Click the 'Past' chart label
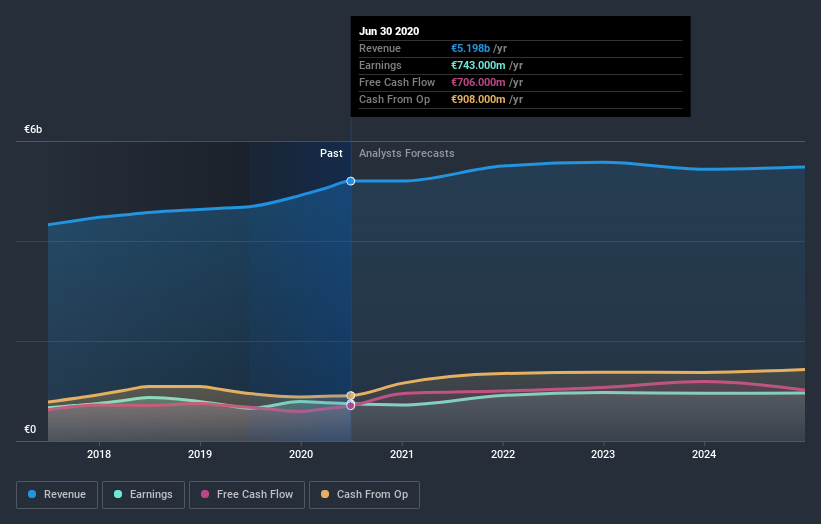This screenshot has width=821, height=524. point(331,153)
